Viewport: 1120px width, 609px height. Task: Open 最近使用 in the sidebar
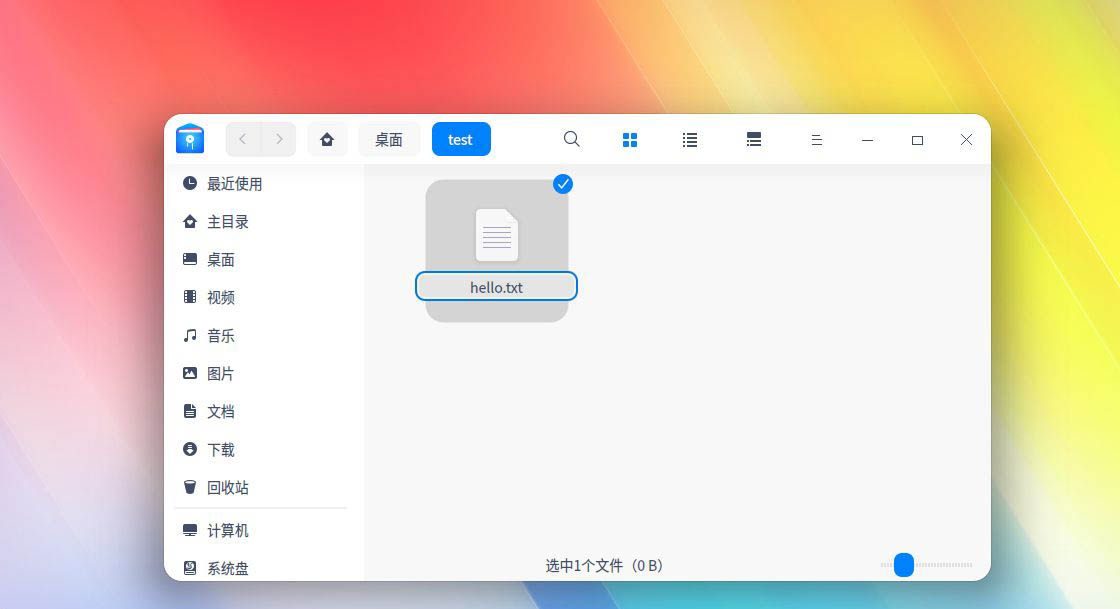click(x=234, y=184)
